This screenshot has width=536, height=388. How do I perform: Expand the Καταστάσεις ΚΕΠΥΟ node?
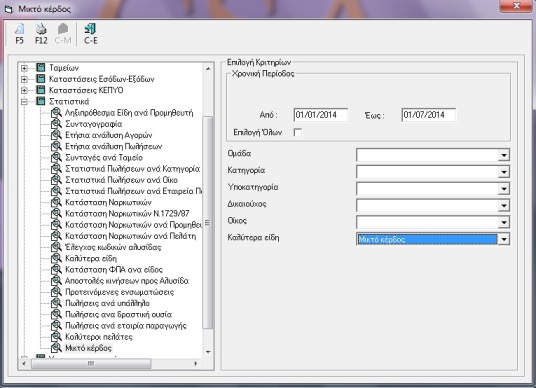[24, 91]
